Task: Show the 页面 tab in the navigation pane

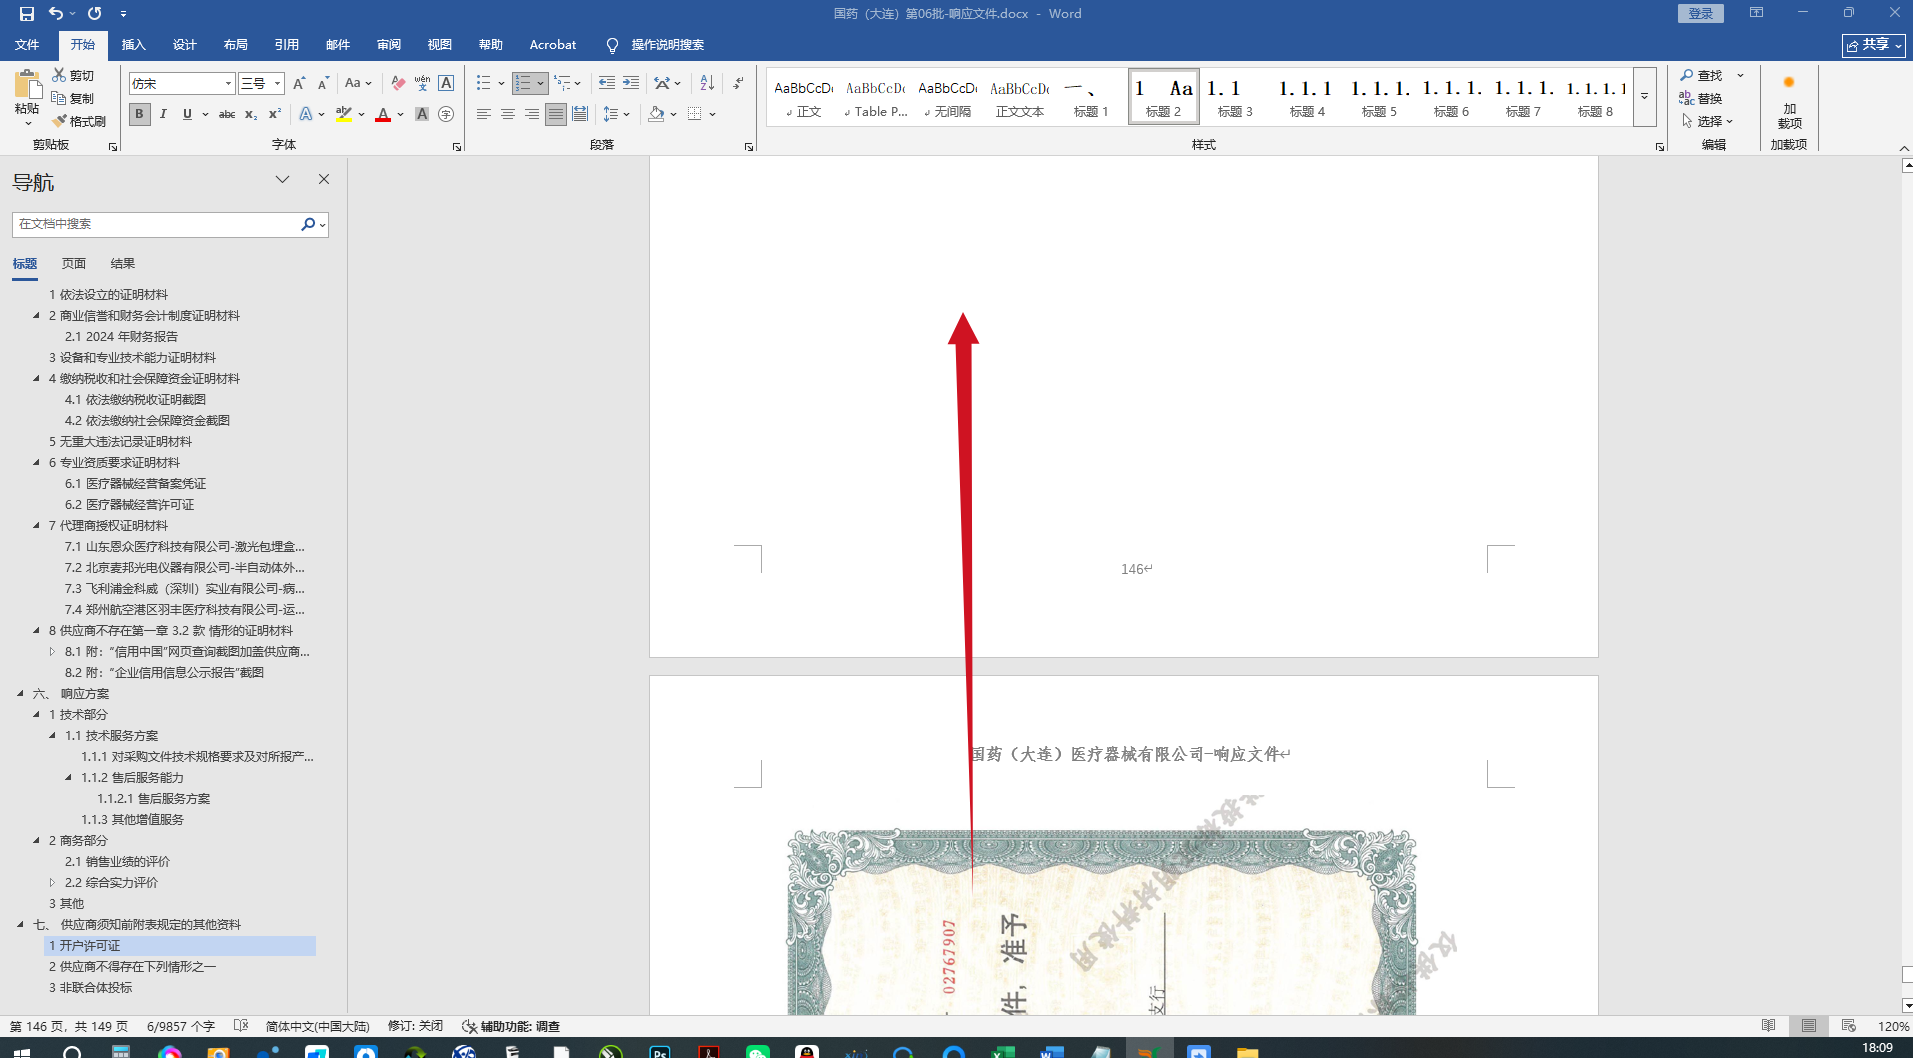Action: 74,264
